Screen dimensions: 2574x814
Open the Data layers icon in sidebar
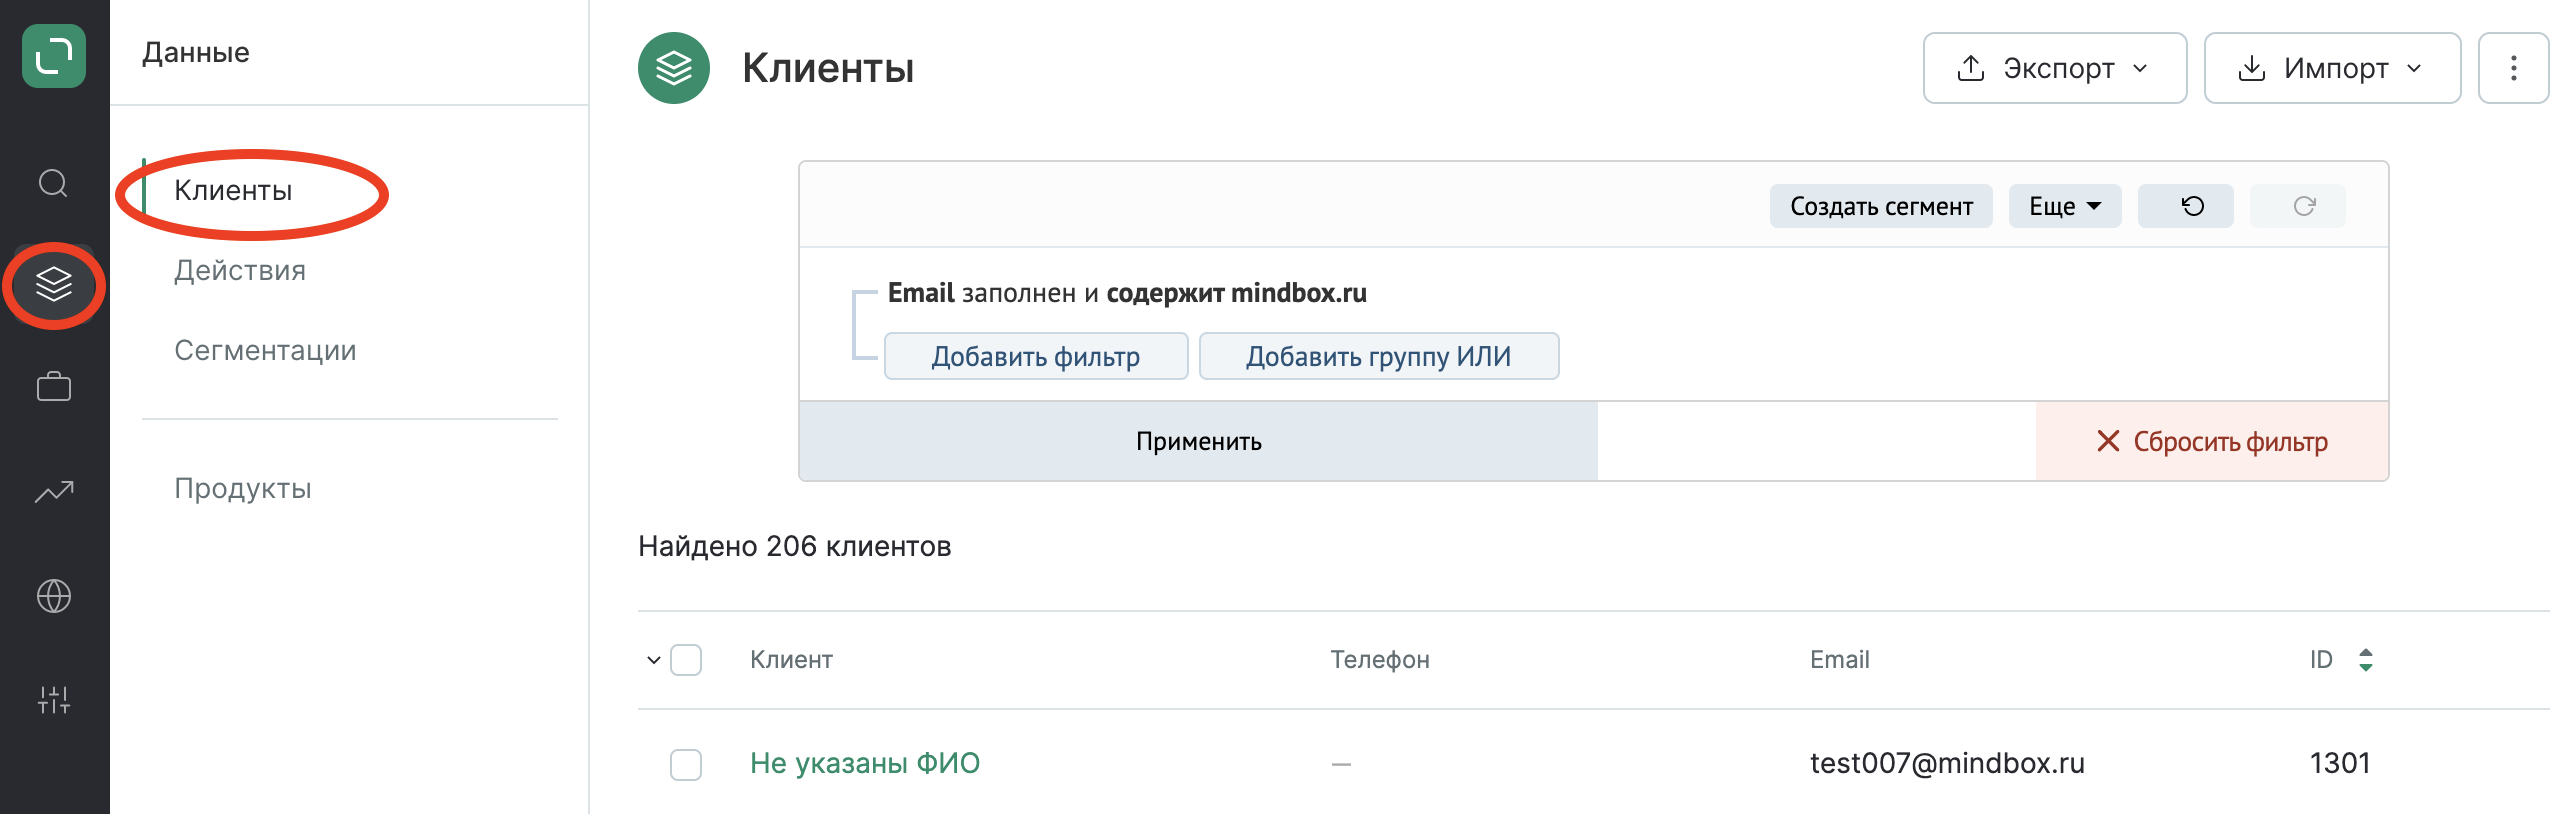[x=54, y=284]
